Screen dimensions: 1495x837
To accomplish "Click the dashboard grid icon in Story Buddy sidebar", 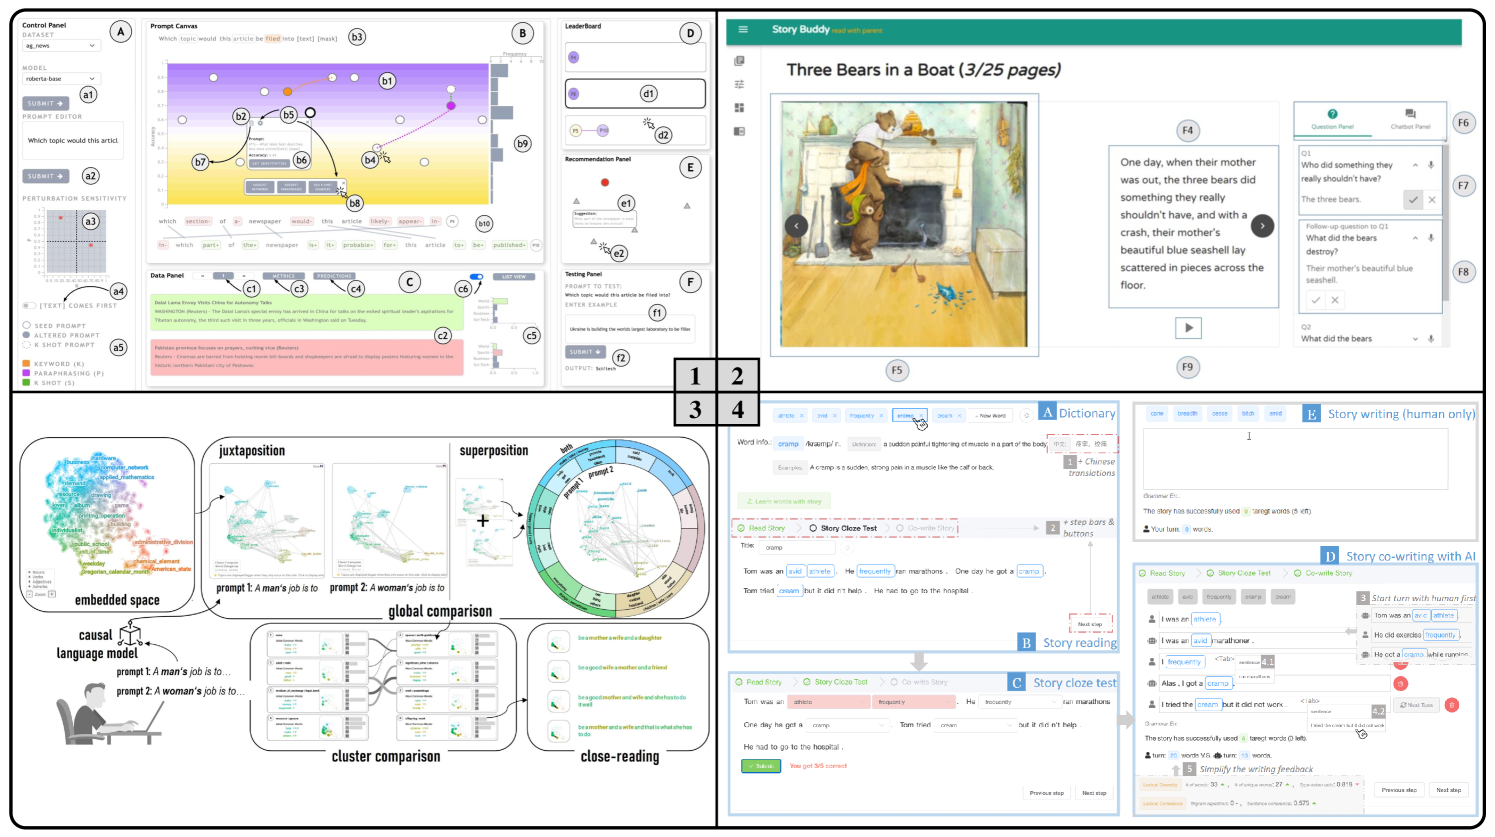I will [x=739, y=108].
